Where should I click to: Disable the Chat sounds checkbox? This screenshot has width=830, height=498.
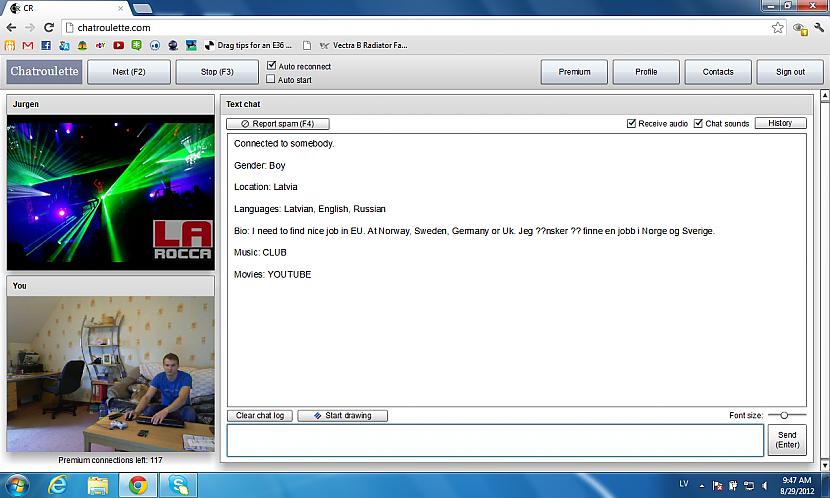click(698, 123)
